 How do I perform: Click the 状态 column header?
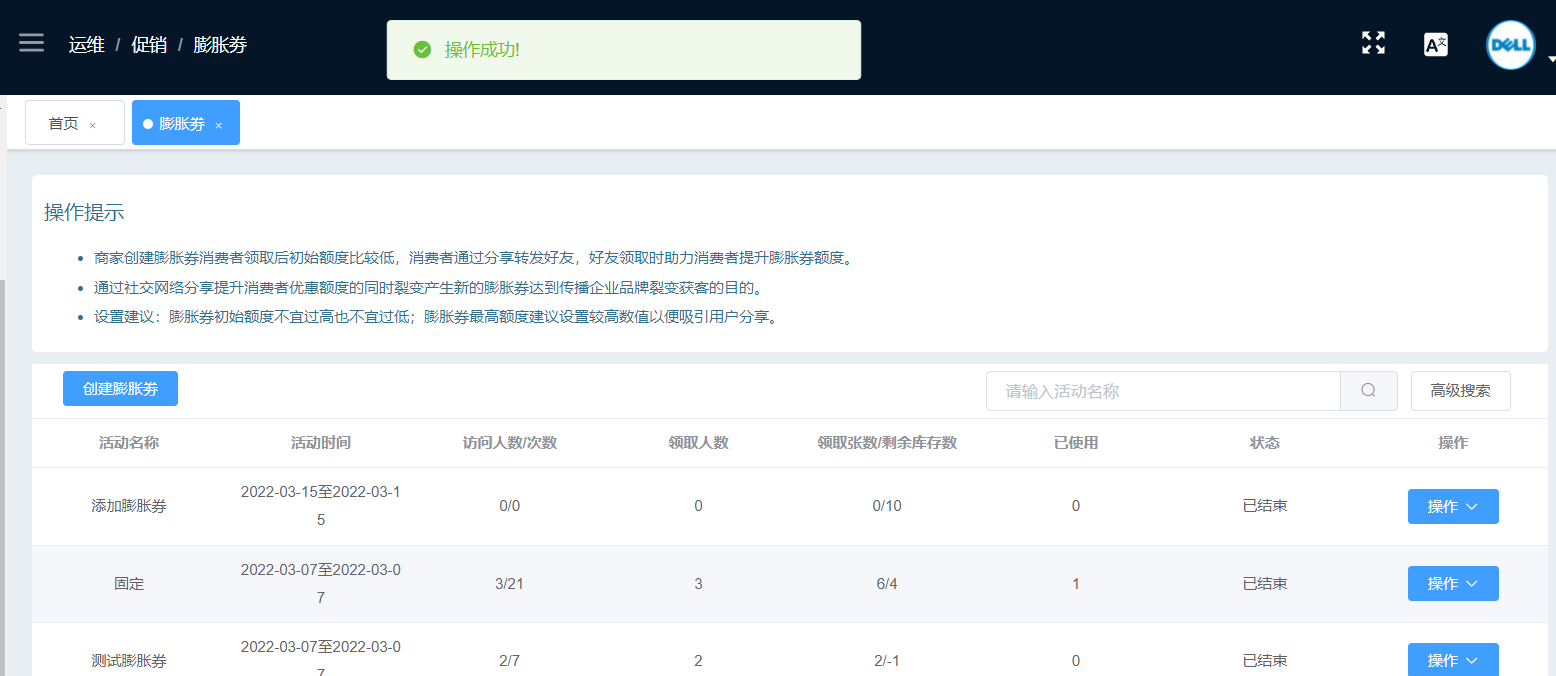tap(1264, 443)
